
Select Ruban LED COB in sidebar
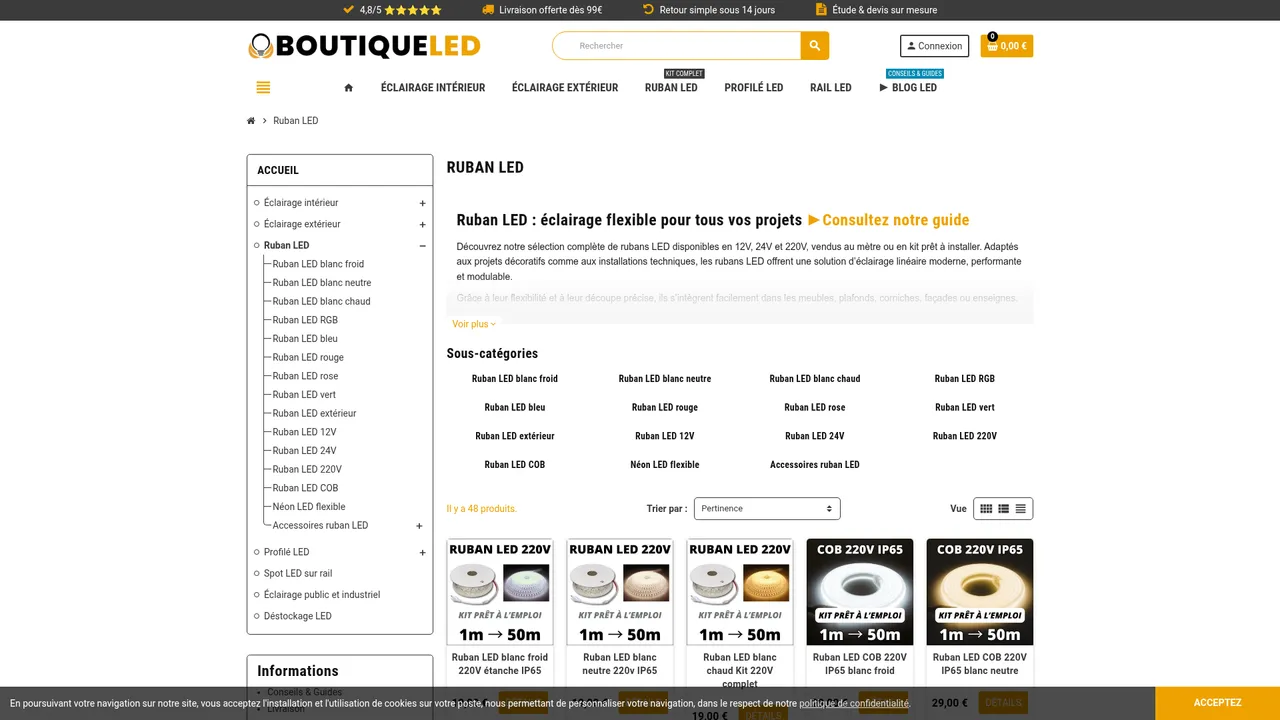point(305,488)
